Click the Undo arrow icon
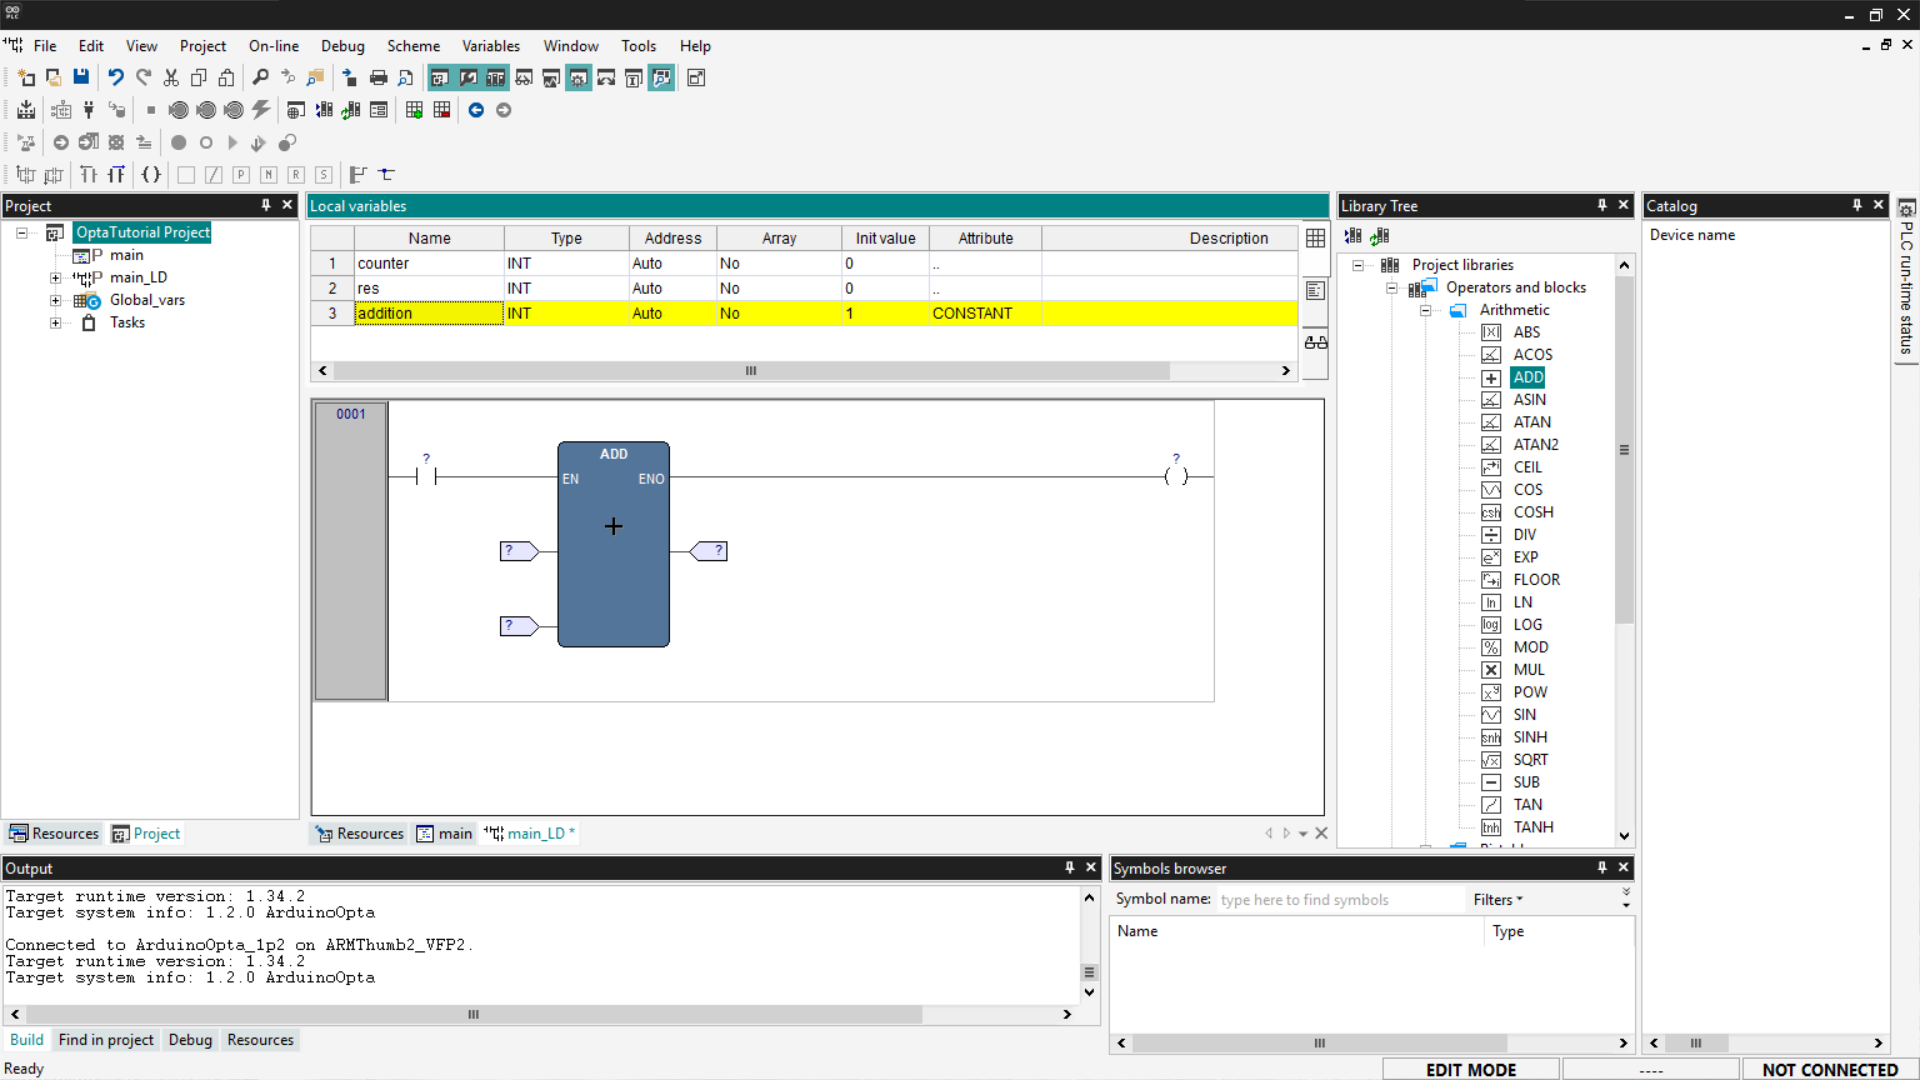The height and width of the screenshot is (1080, 1920). tap(116, 78)
